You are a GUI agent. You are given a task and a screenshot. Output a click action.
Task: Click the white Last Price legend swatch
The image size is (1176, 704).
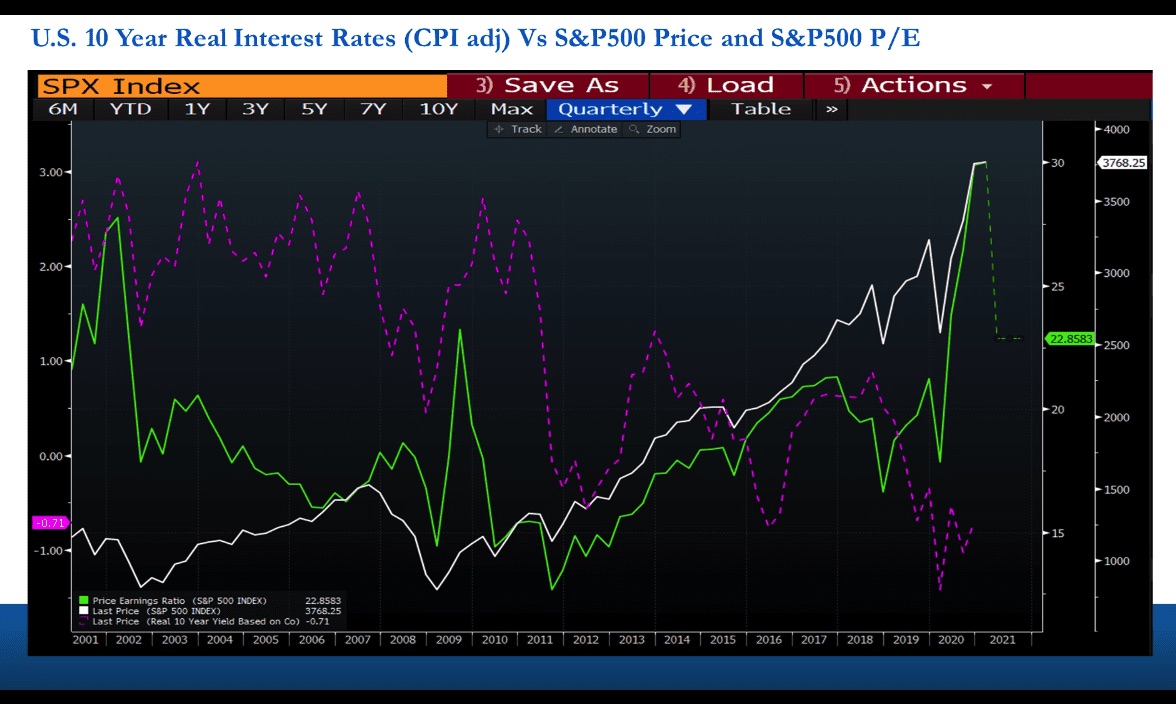[x=83, y=611]
